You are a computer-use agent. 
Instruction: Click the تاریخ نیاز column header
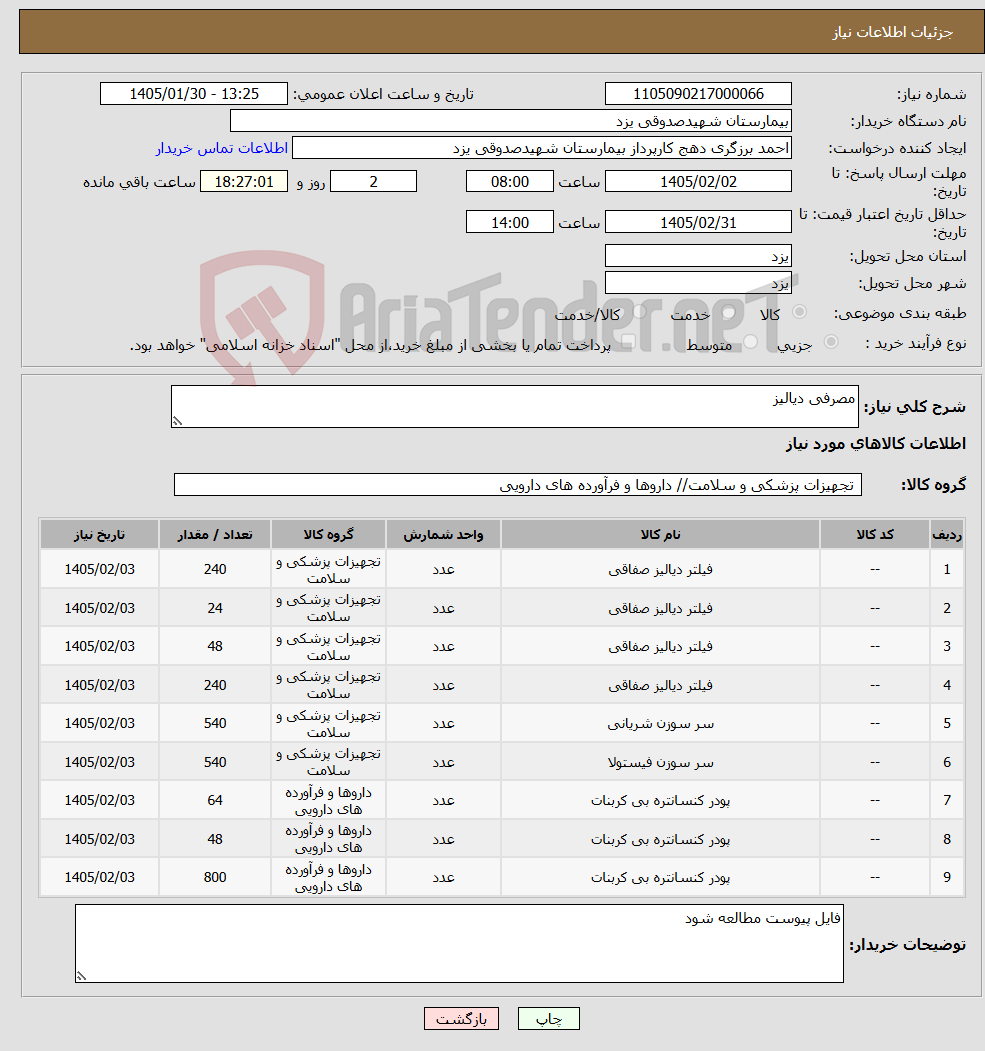(99, 534)
